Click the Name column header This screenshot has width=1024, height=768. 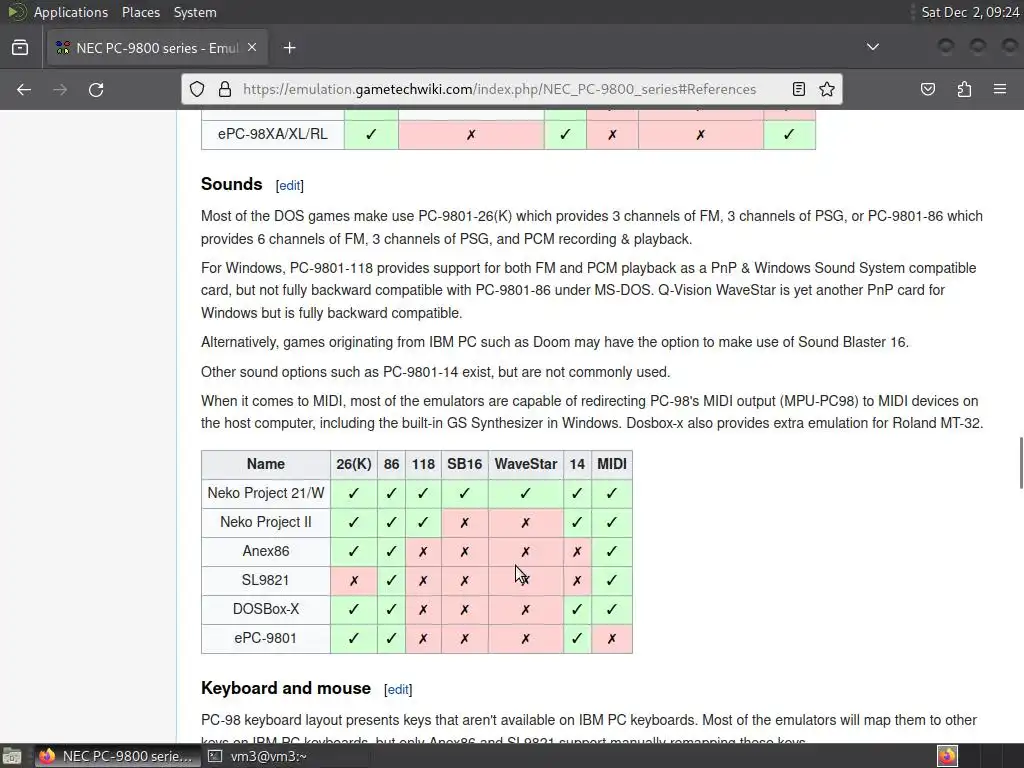[266, 464]
